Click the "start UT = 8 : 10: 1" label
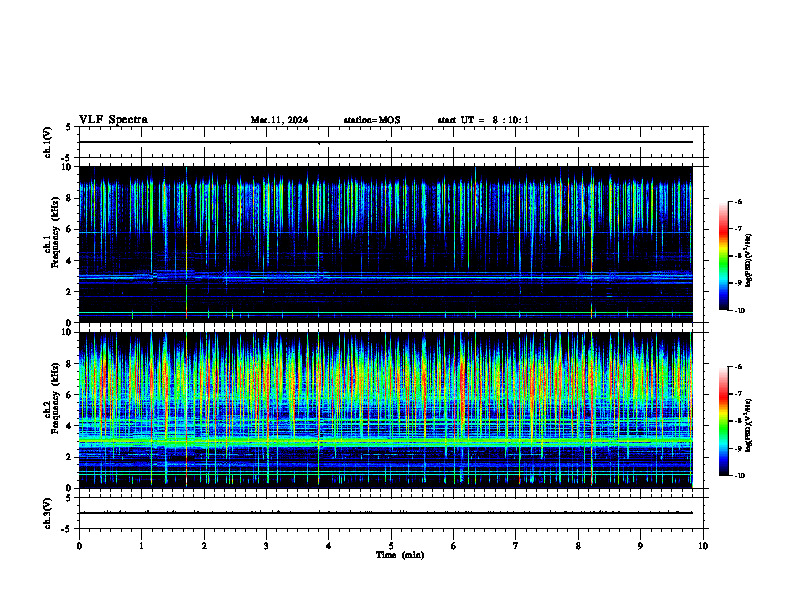This screenshot has width=792, height=612. click(x=483, y=120)
